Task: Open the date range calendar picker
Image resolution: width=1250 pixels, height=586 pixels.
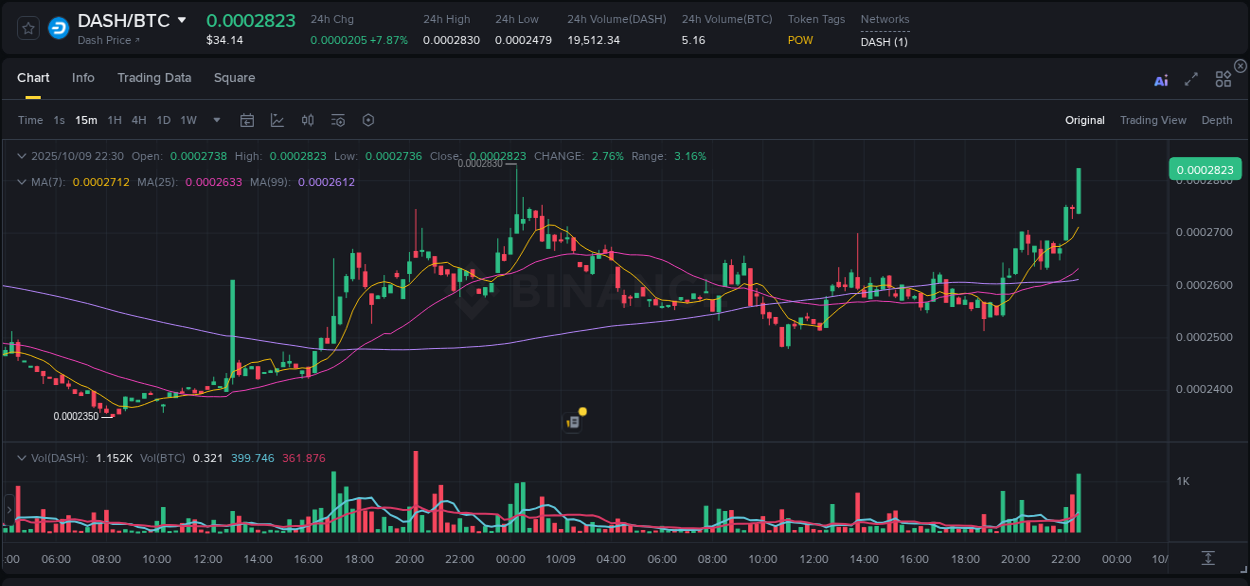Action: pyautogui.click(x=247, y=120)
